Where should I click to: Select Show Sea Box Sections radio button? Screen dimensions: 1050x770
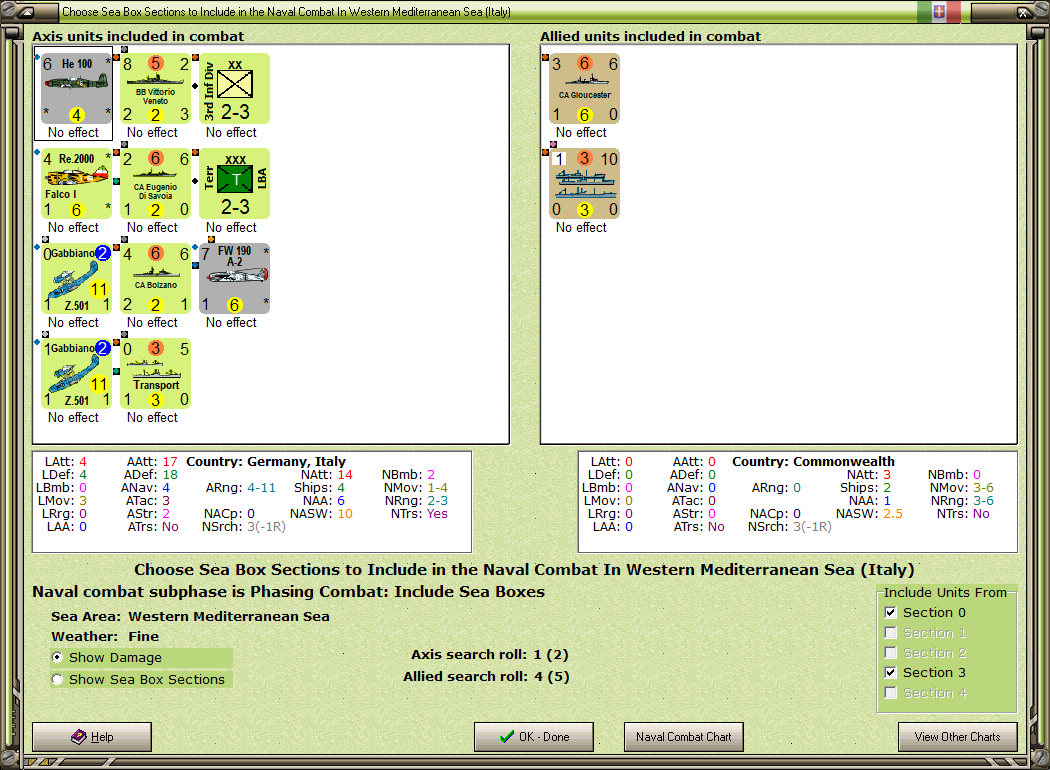[x=58, y=680]
